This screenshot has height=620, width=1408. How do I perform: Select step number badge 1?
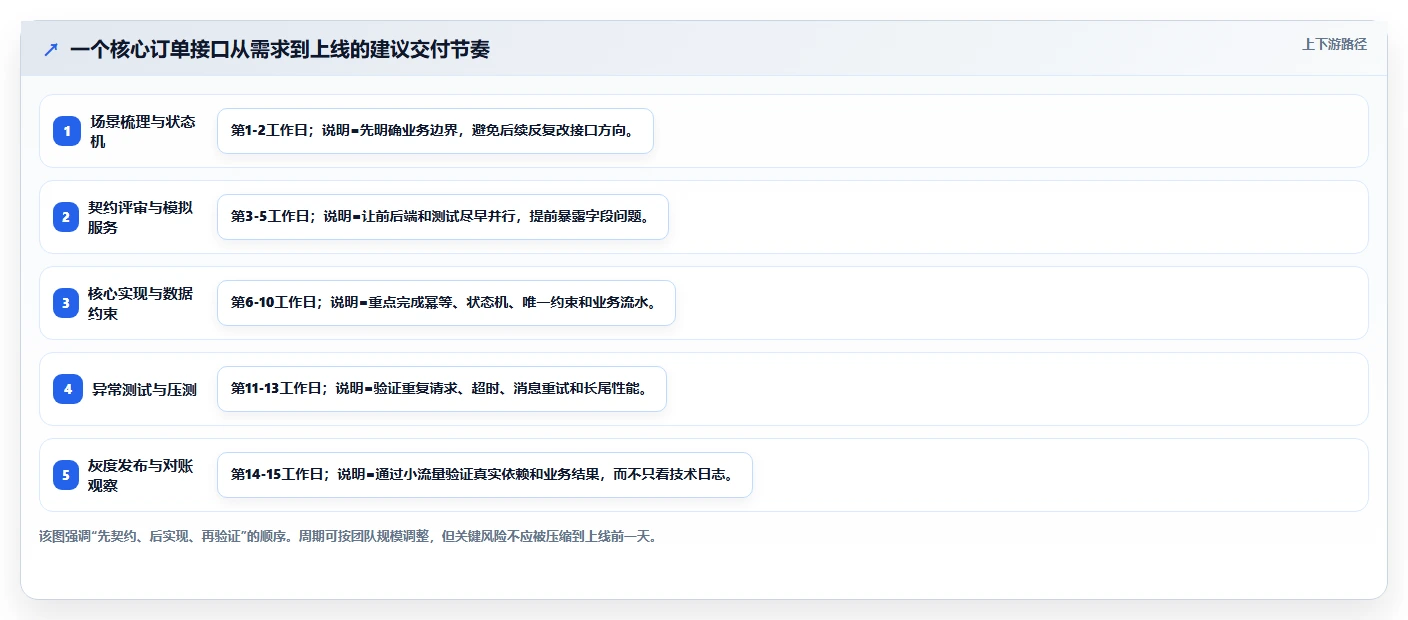point(67,131)
